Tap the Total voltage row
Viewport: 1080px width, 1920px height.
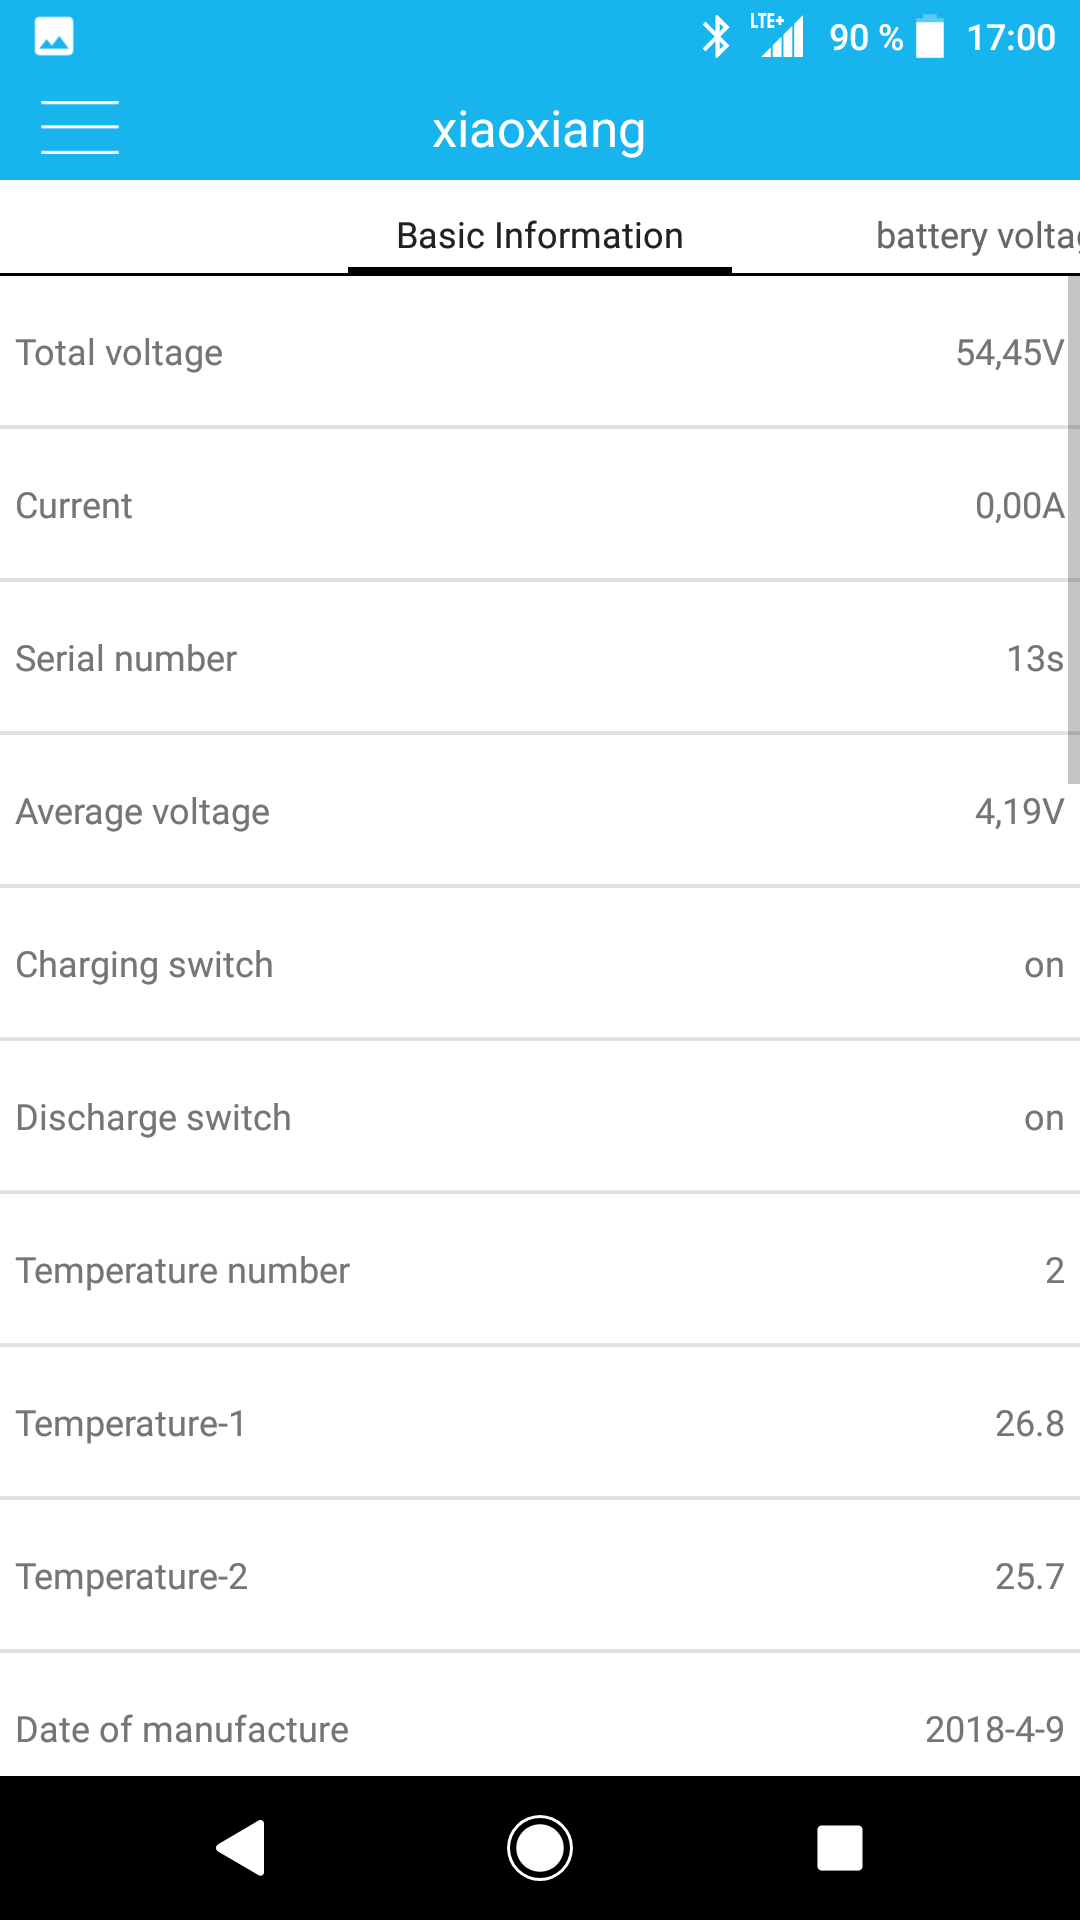coord(540,353)
